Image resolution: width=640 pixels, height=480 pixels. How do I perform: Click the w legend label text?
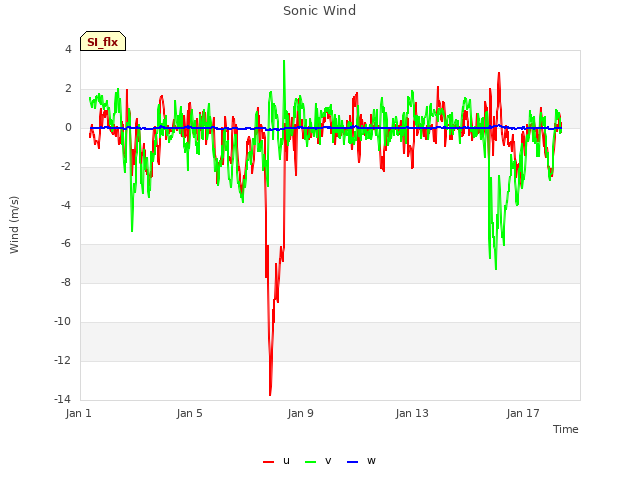[x=371, y=461]
